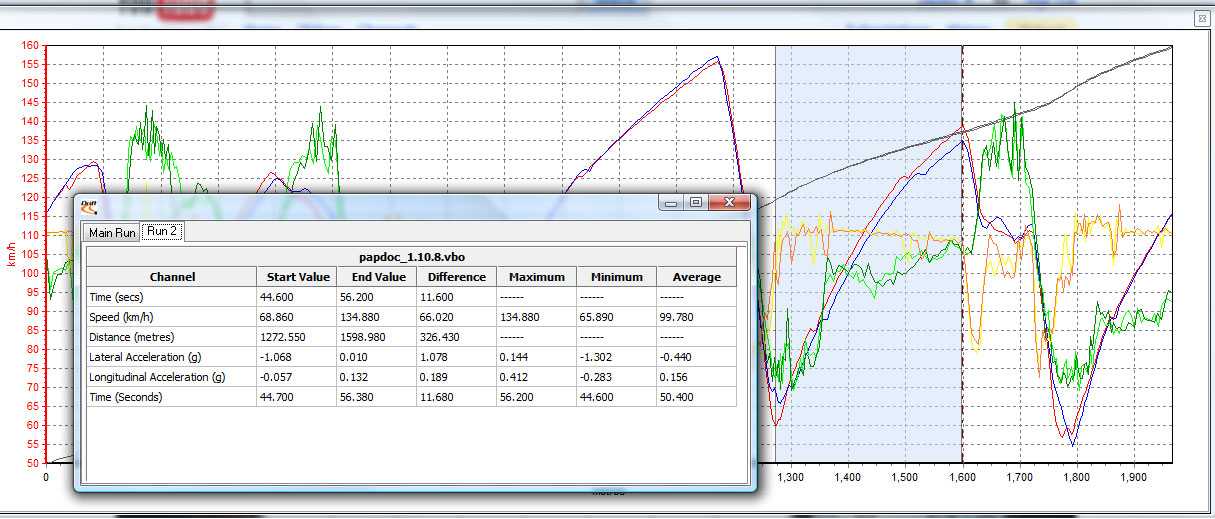This screenshot has width=1215, height=519.
Task: Click the End Value column header
Action: tap(377, 277)
